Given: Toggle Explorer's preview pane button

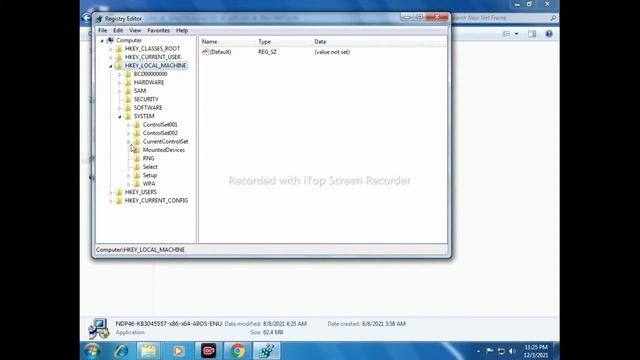Looking at the screenshot, I should 532,34.
